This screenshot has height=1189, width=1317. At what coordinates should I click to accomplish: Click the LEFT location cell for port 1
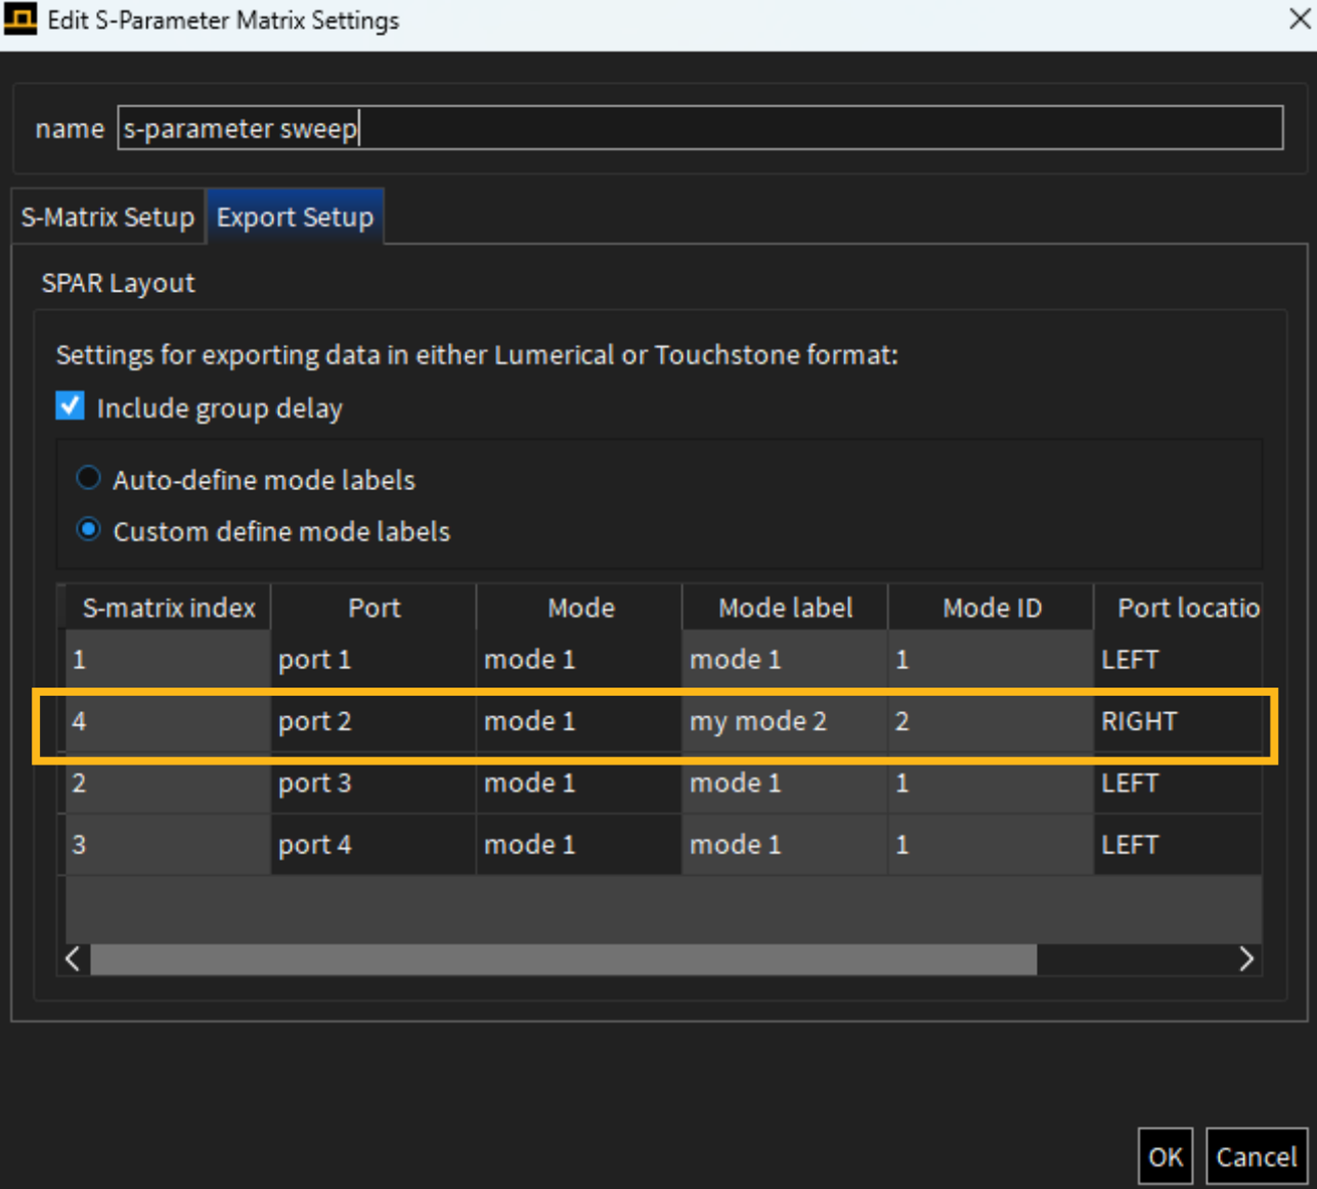pyautogui.click(x=1178, y=660)
